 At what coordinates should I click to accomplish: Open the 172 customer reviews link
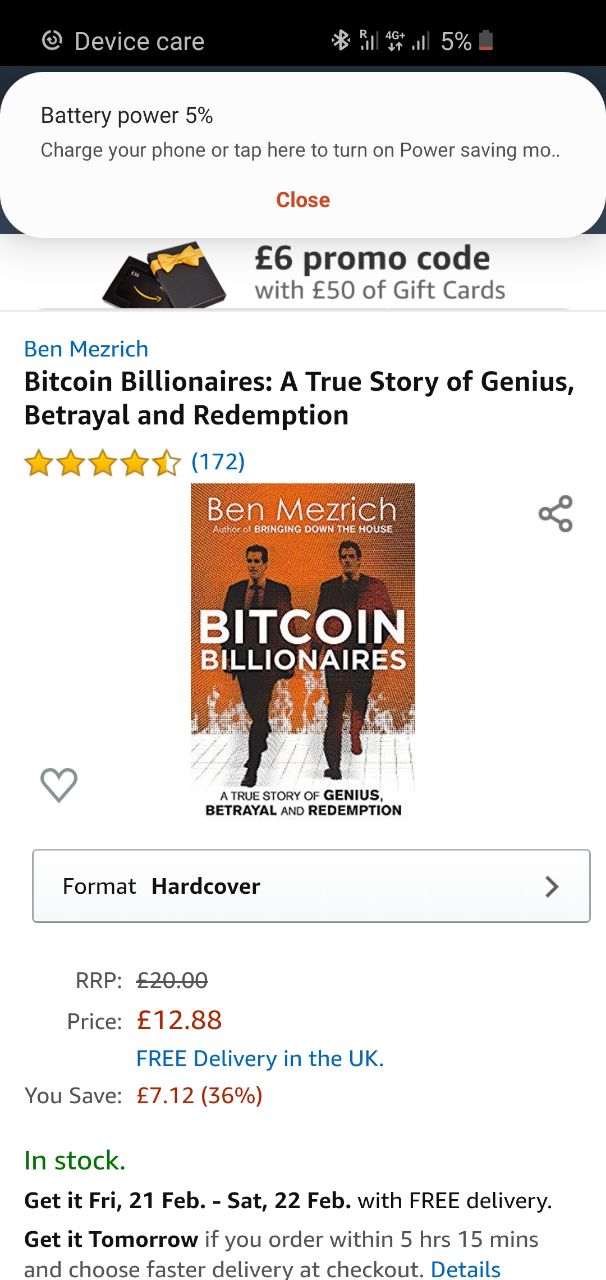218,462
